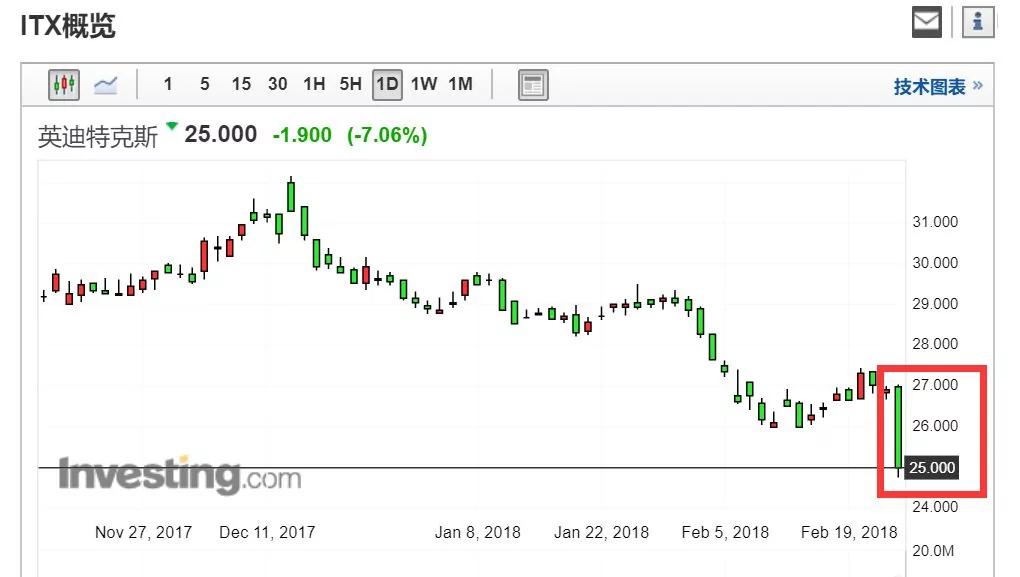Click the Investing.com watermark logo

click(x=179, y=476)
